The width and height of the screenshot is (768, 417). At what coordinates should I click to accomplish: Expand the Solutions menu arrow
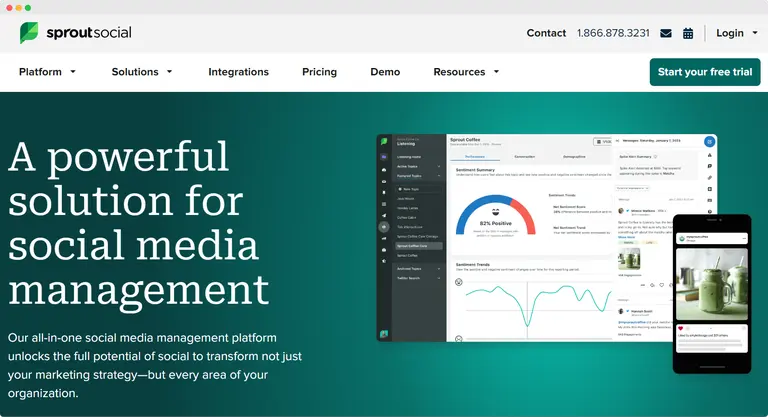pyautogui.click(x=169, y=72)
